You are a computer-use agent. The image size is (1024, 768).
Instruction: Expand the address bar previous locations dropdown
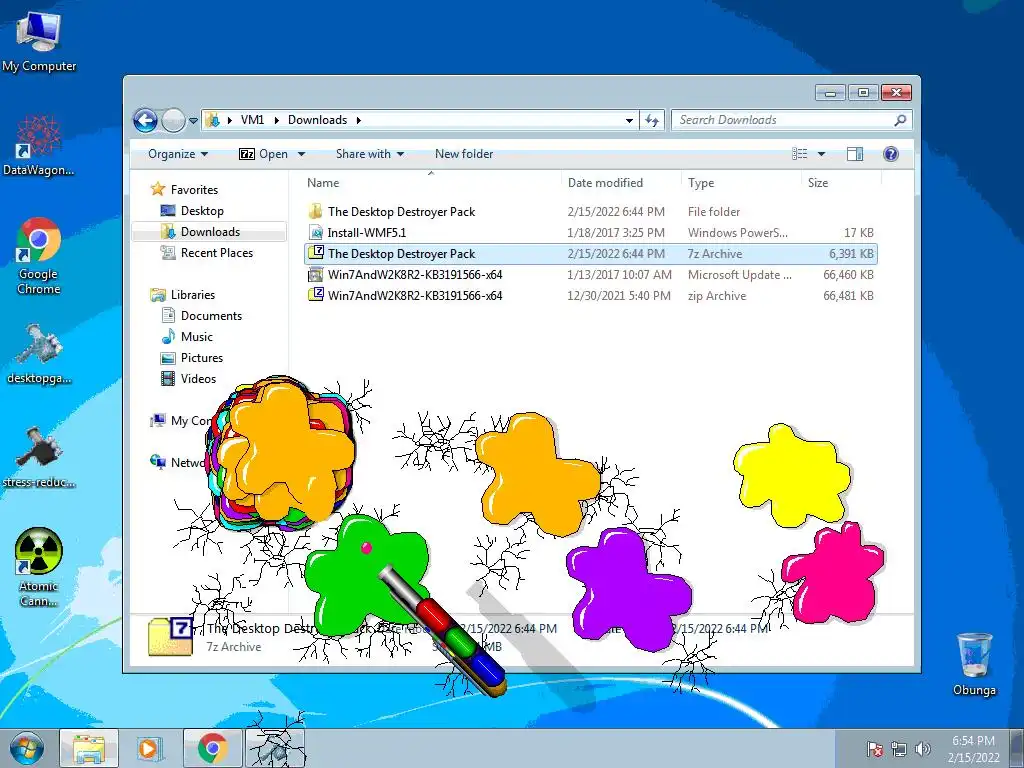coord(629,120)
